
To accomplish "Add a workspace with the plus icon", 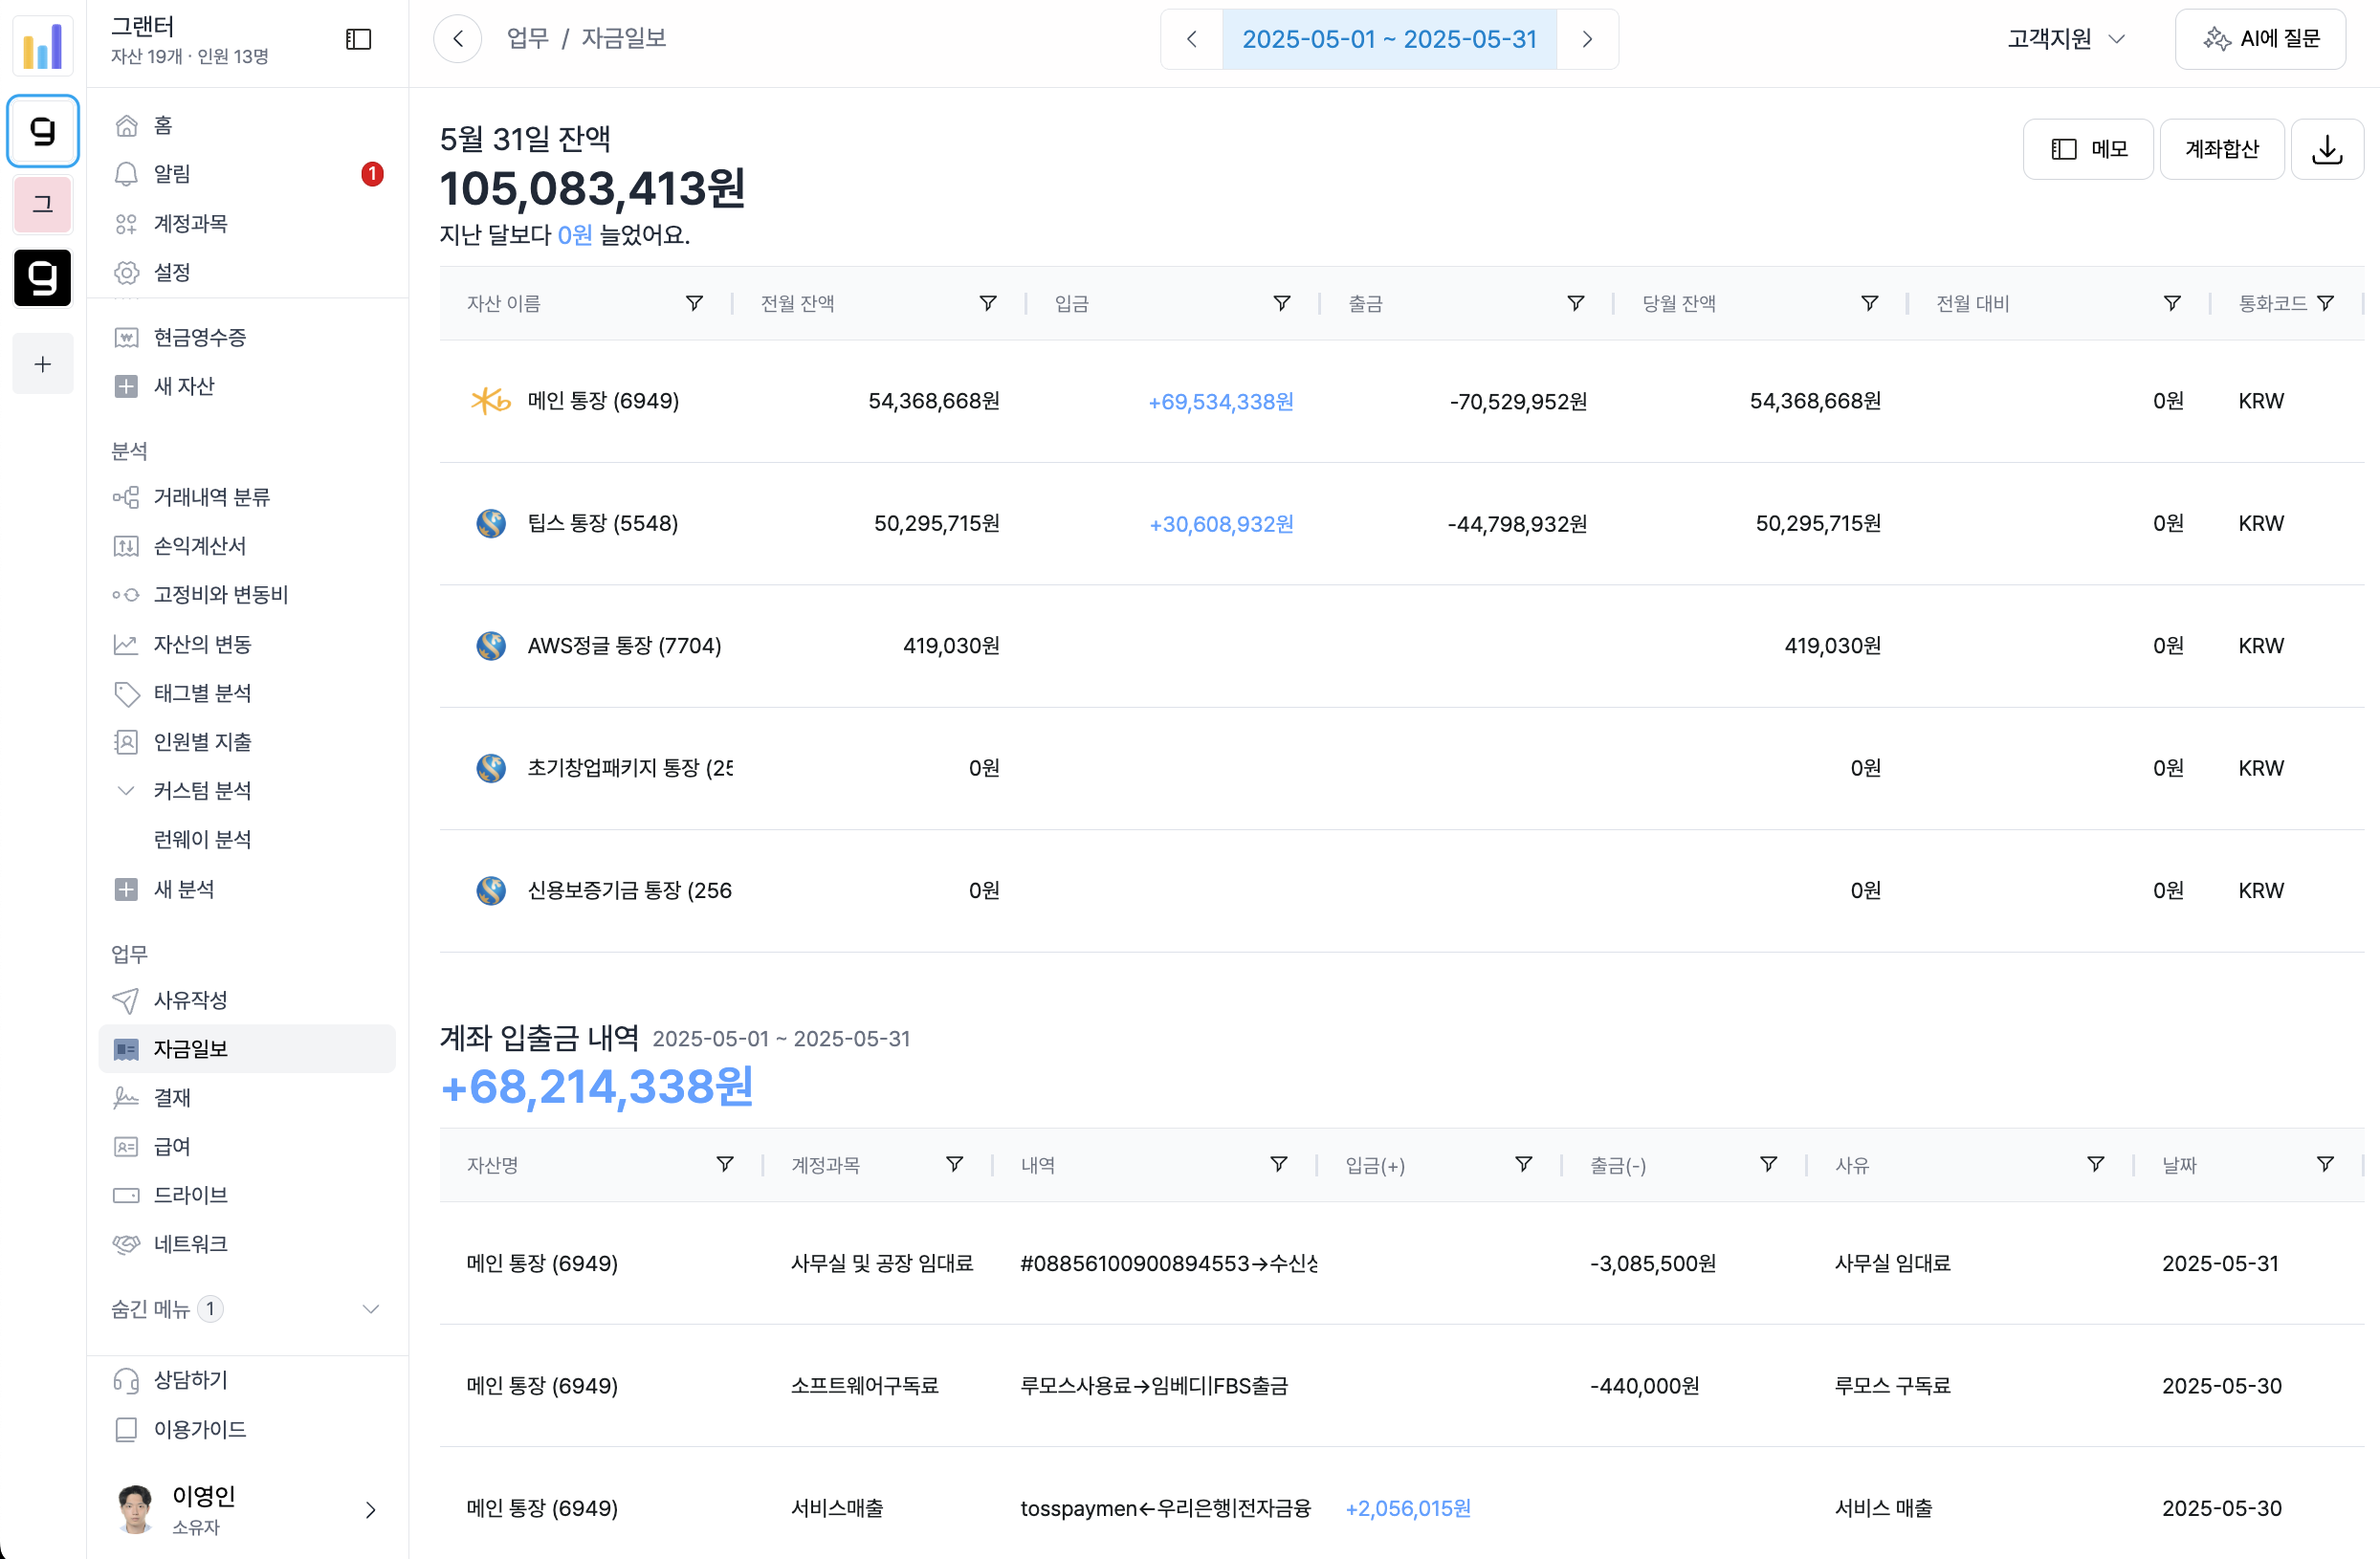I will (42, 364).
